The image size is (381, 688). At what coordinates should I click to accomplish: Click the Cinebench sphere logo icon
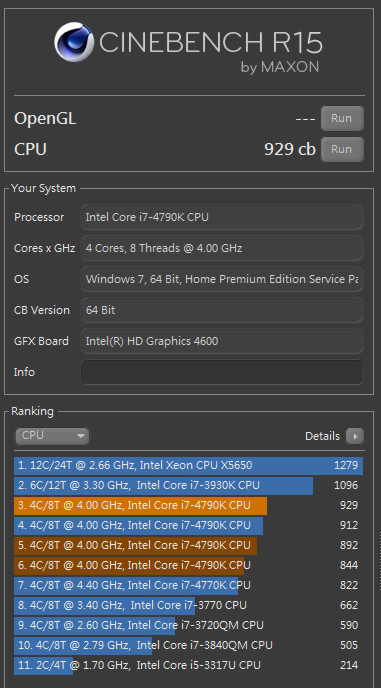coord(73,42)
